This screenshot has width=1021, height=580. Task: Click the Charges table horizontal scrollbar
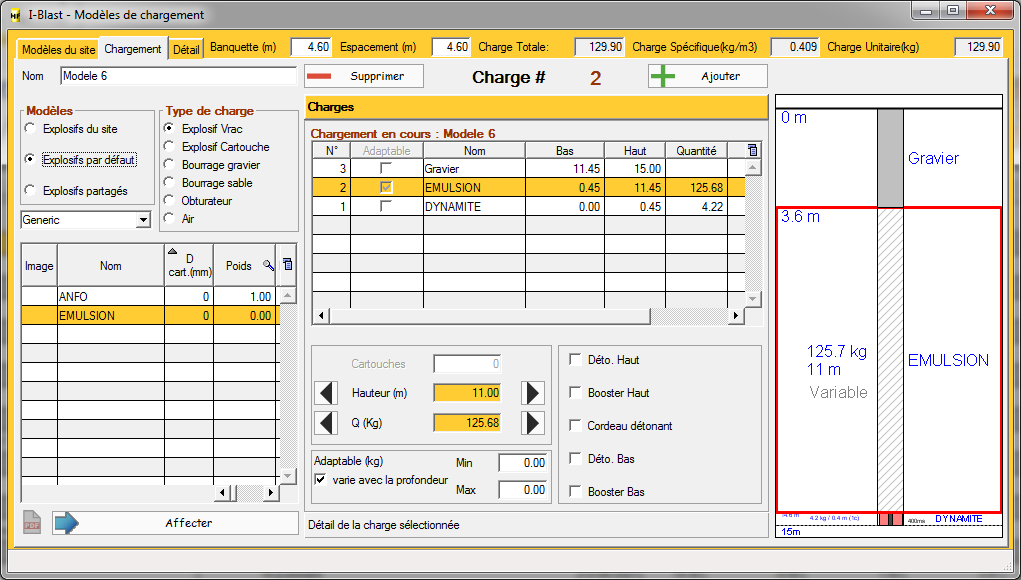tap(490, 316)
